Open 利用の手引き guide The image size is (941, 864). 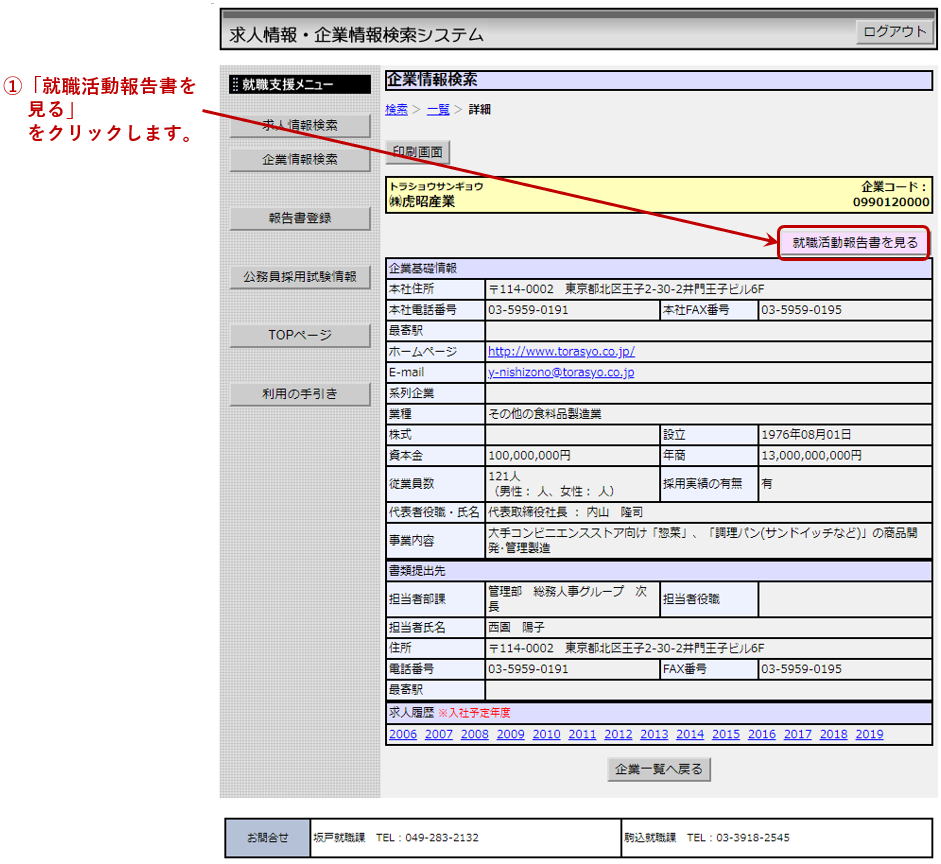tap(300, 394)
